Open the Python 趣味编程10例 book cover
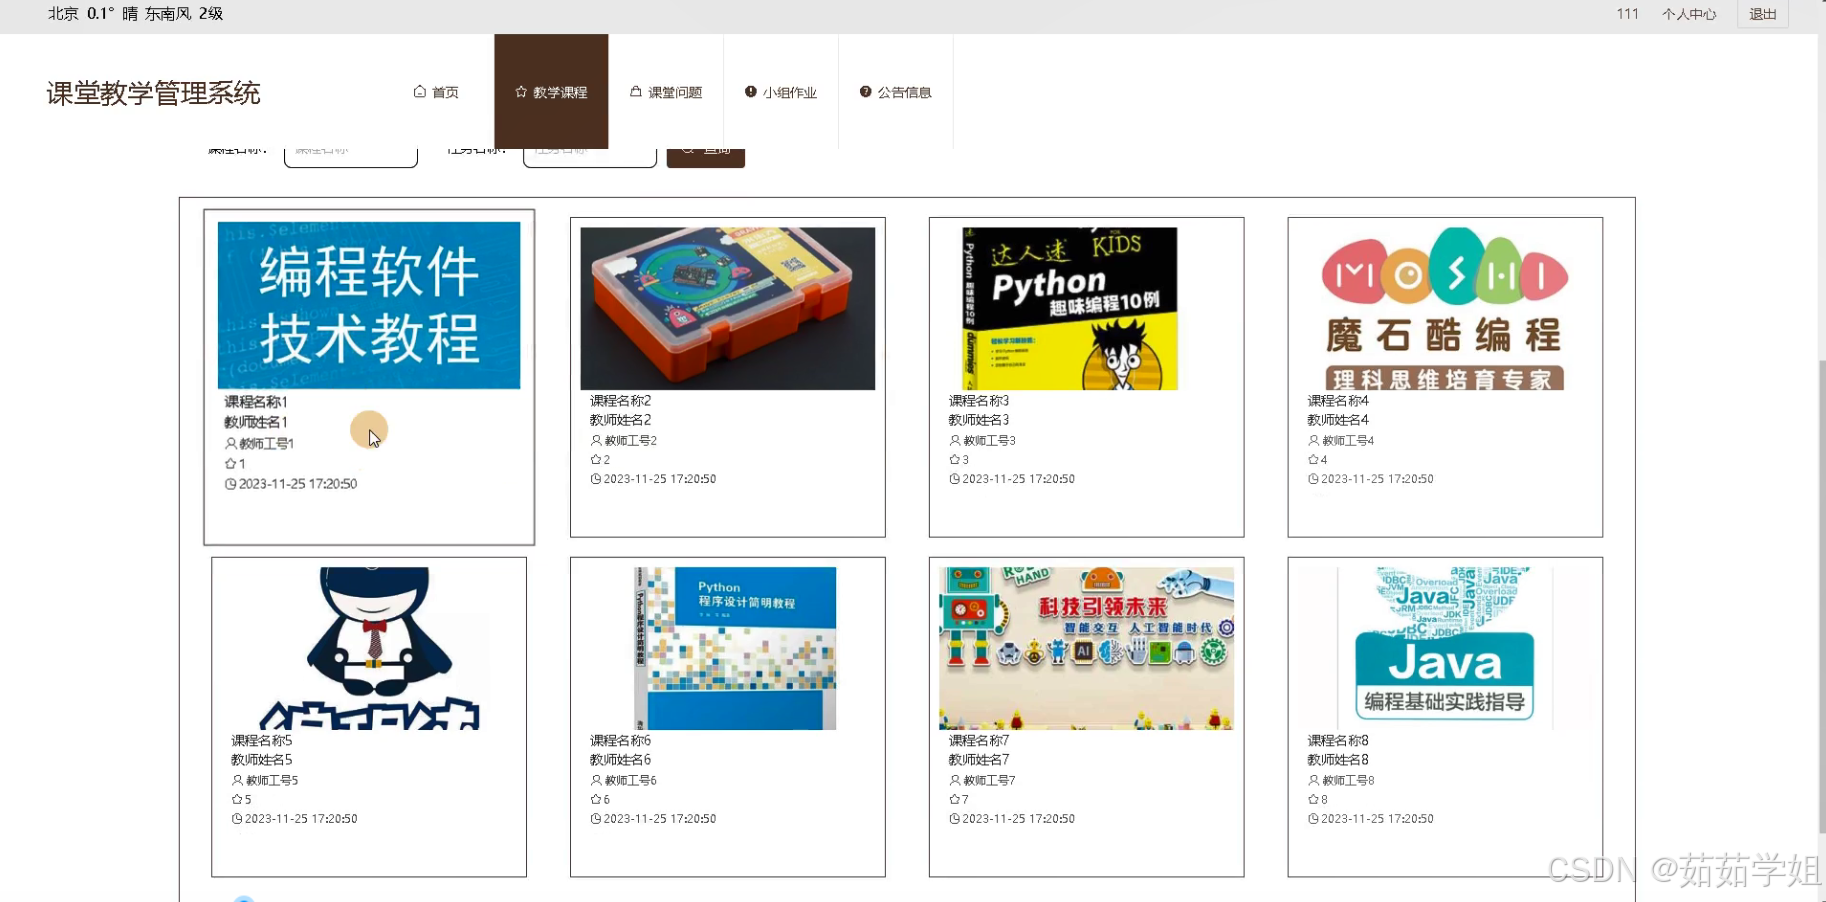The image size is (1826, 902). tap(1070, 308)
